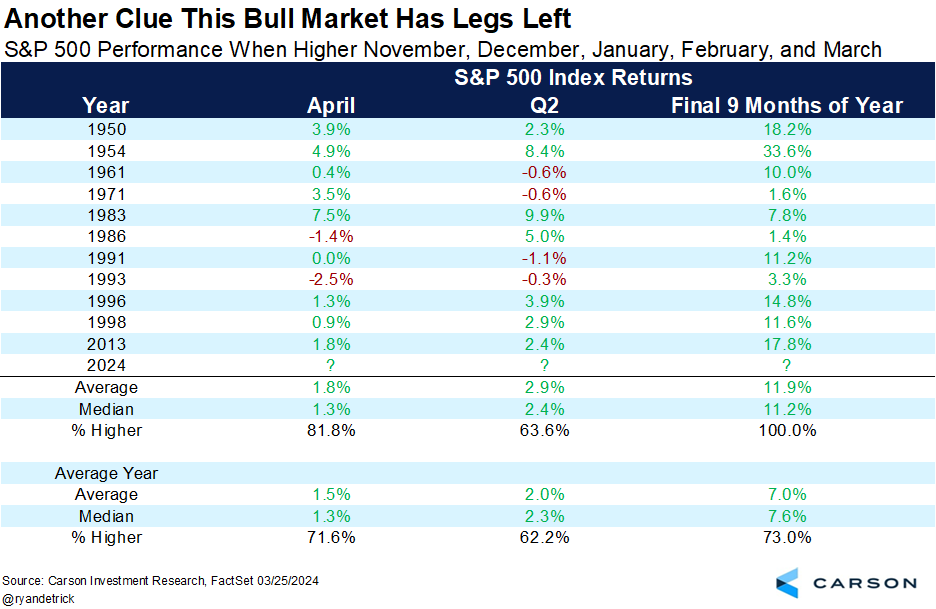Image resolution: width=936 pixels, height=609 pixels.
Task: Select the 73.0% value in last row
Action: pos(787,538)
